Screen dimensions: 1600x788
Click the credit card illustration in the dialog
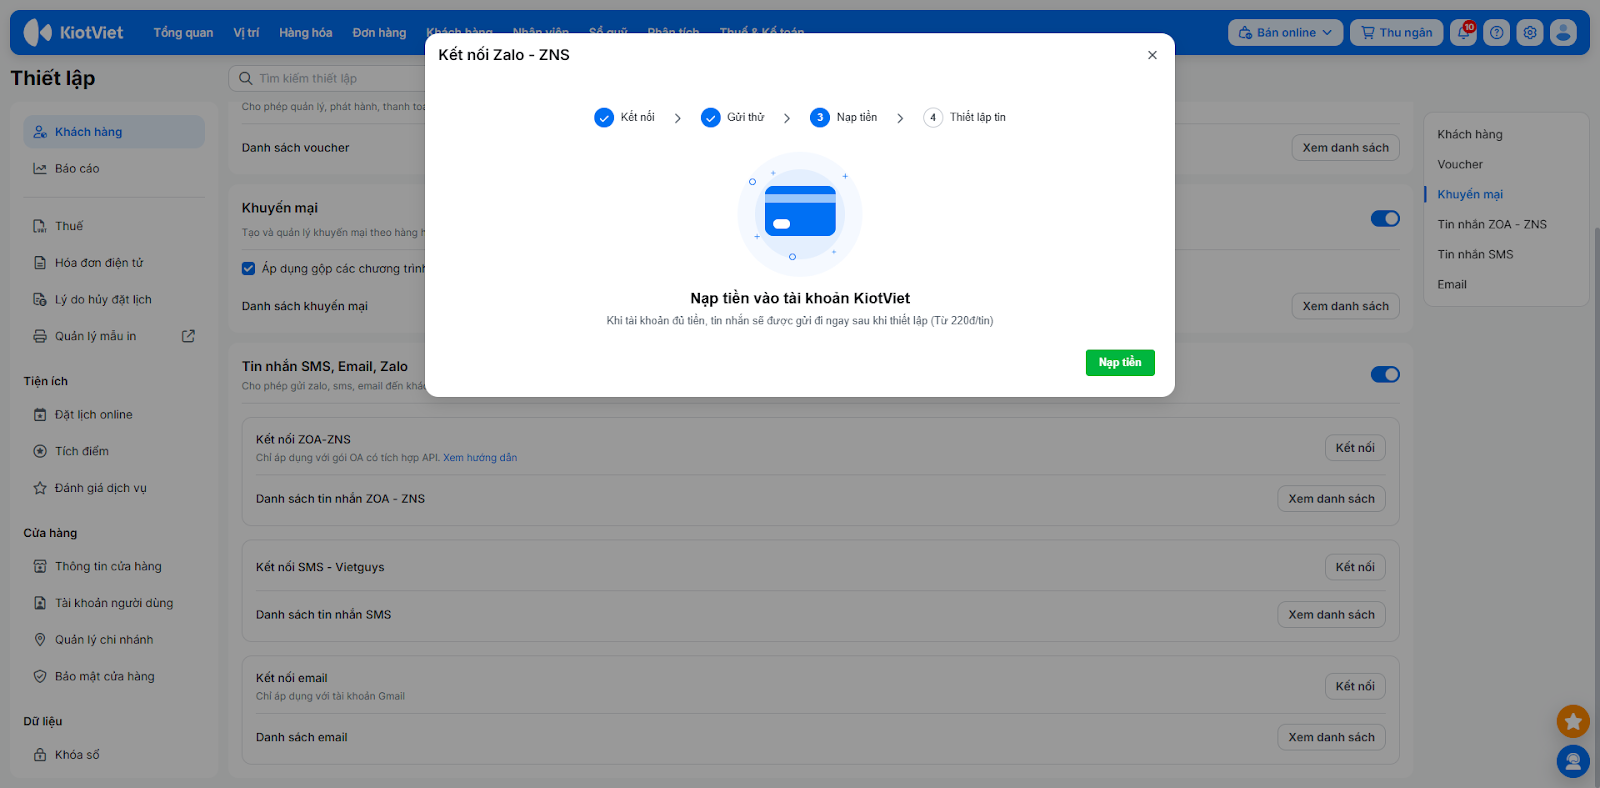click(800, 211)
